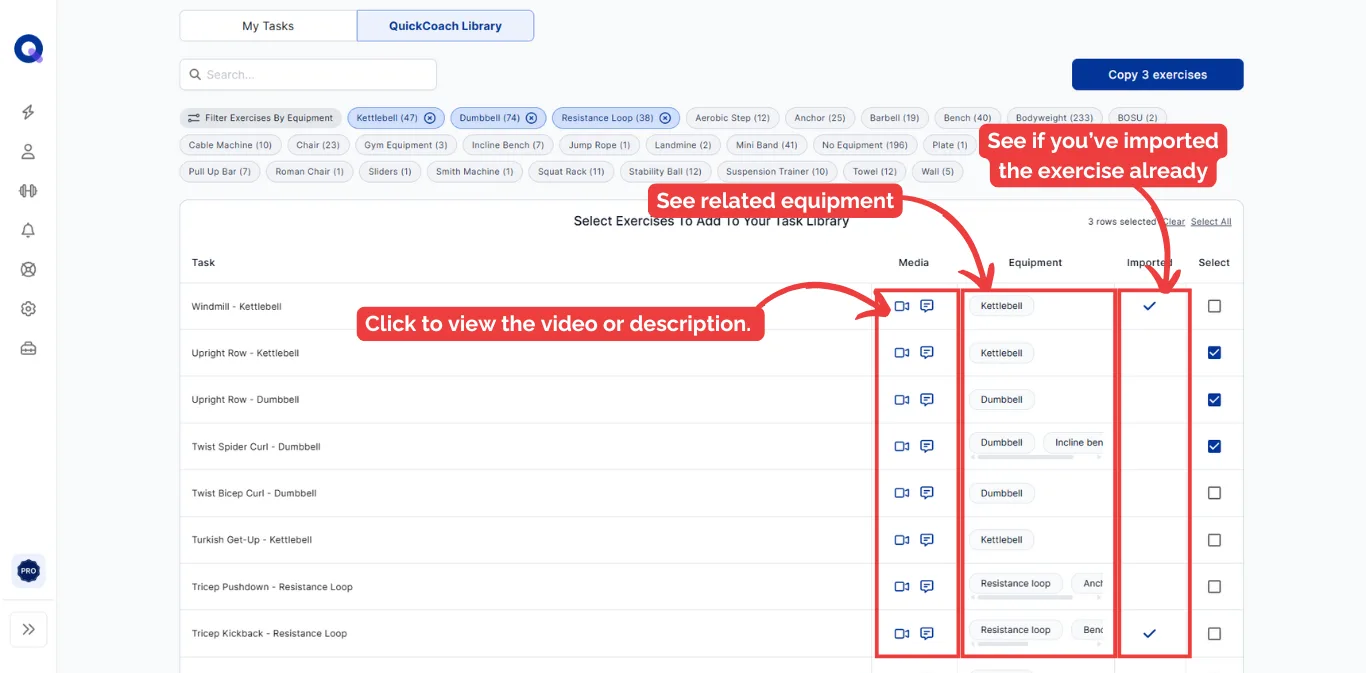Click the Anchor (25) filter chip
Screen dimensions: 1366x673
coord(819,118)
